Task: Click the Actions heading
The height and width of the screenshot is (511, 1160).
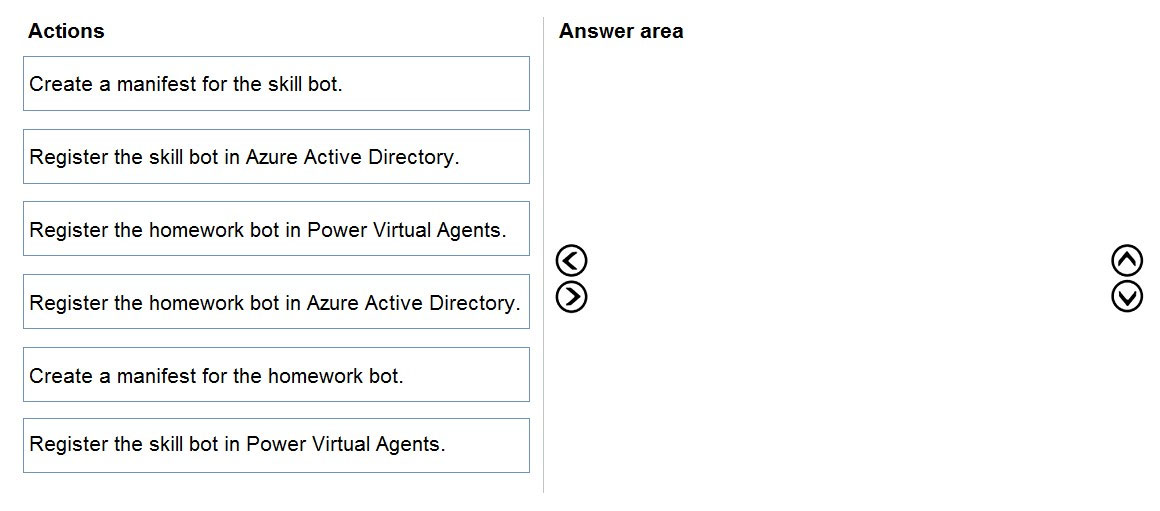Action: coord(66,31)
